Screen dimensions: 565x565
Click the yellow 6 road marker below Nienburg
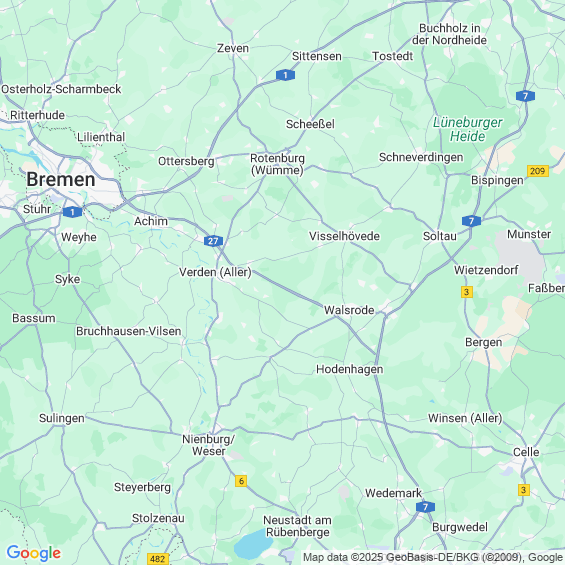241,481
